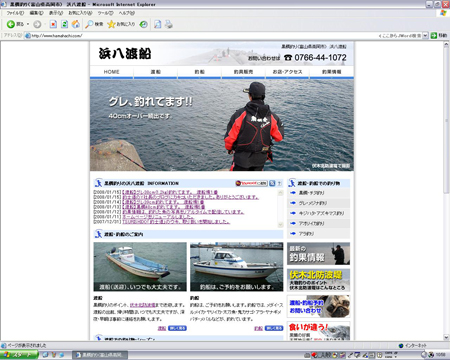Click the Stop loading icon
This screenshot has width=450, height=360.
click(x=53, y=24)
